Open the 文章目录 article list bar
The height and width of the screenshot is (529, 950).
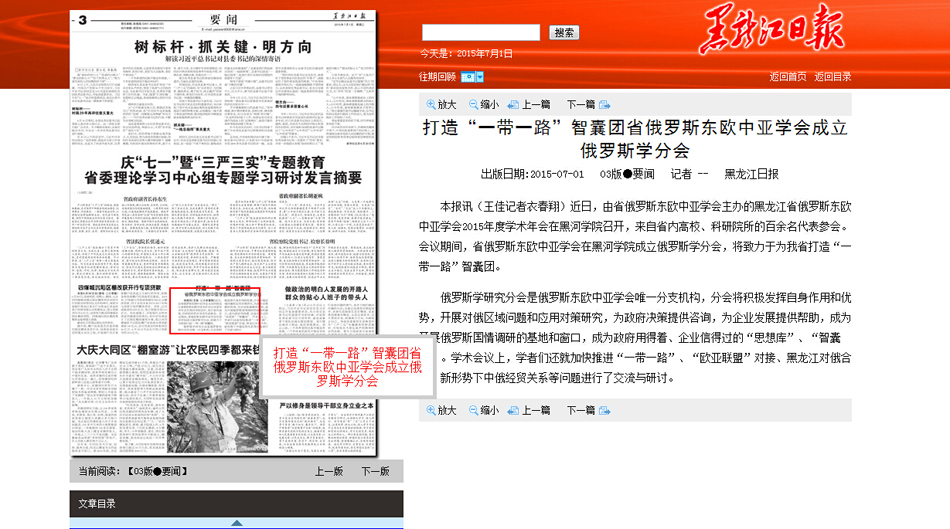tap(236, 503)
